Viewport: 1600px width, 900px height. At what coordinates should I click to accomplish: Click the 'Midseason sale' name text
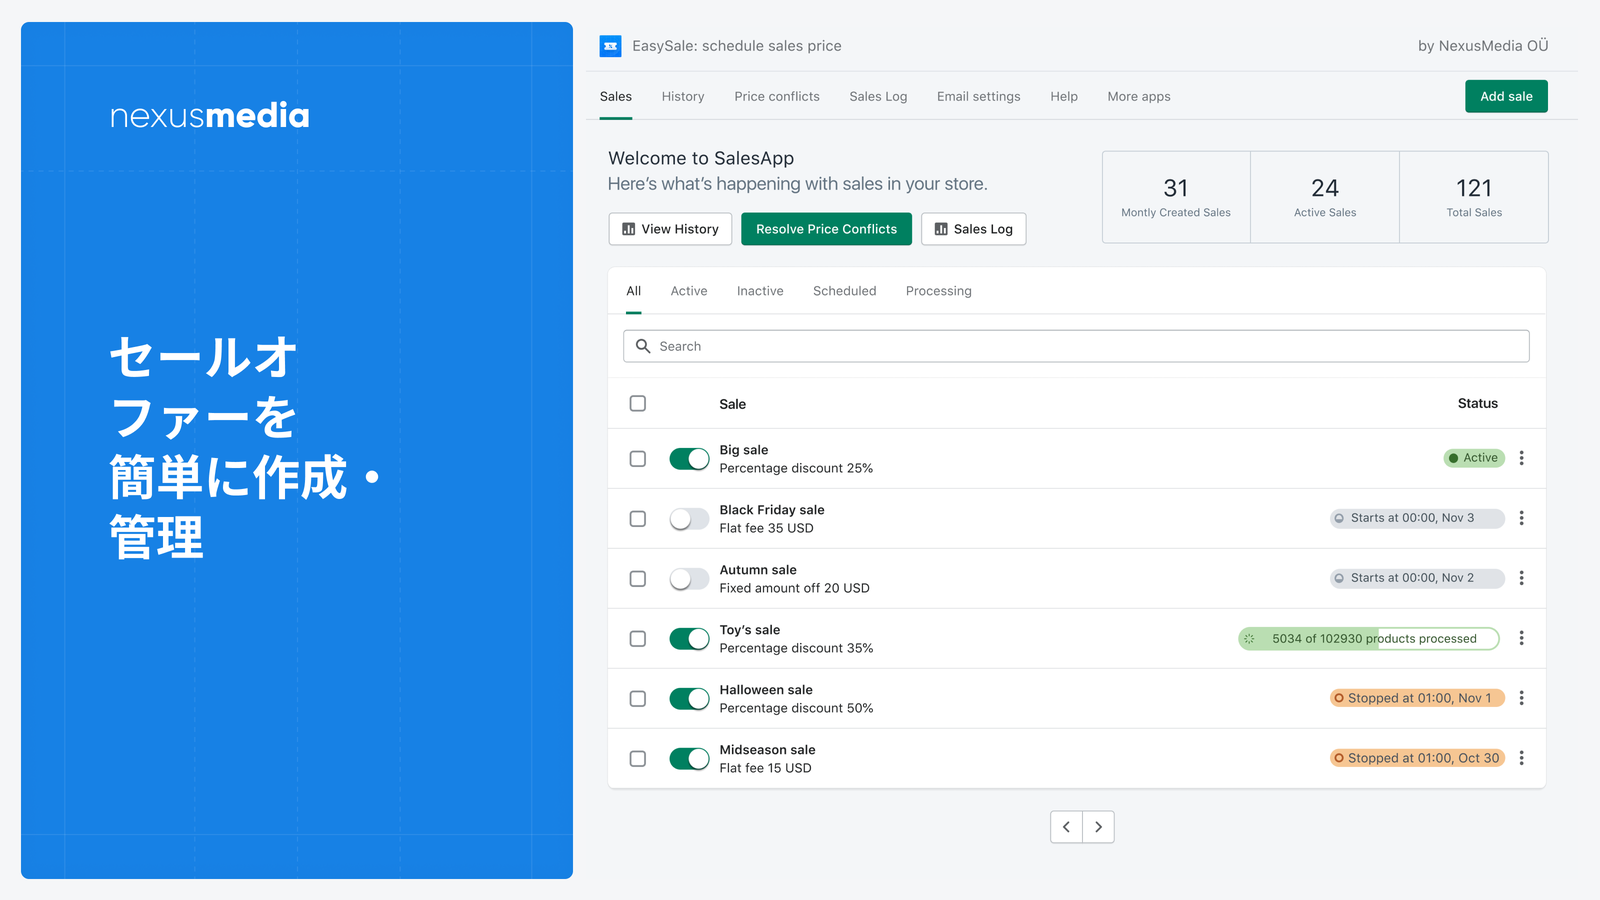(x=767, y=750)
